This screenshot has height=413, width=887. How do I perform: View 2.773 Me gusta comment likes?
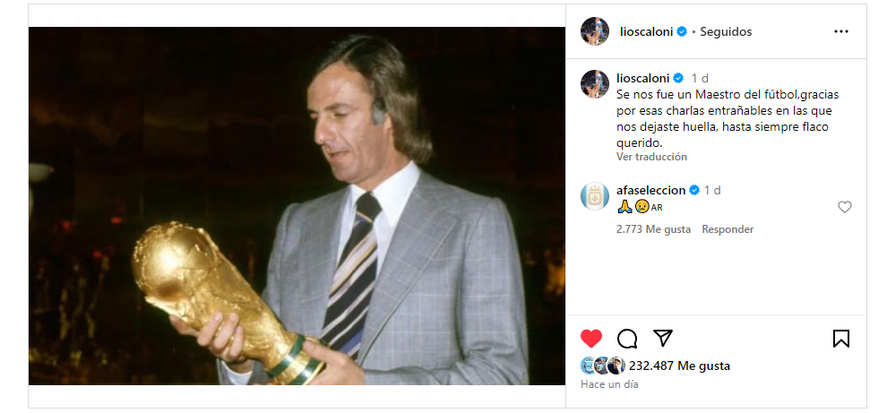coord(653,229)
